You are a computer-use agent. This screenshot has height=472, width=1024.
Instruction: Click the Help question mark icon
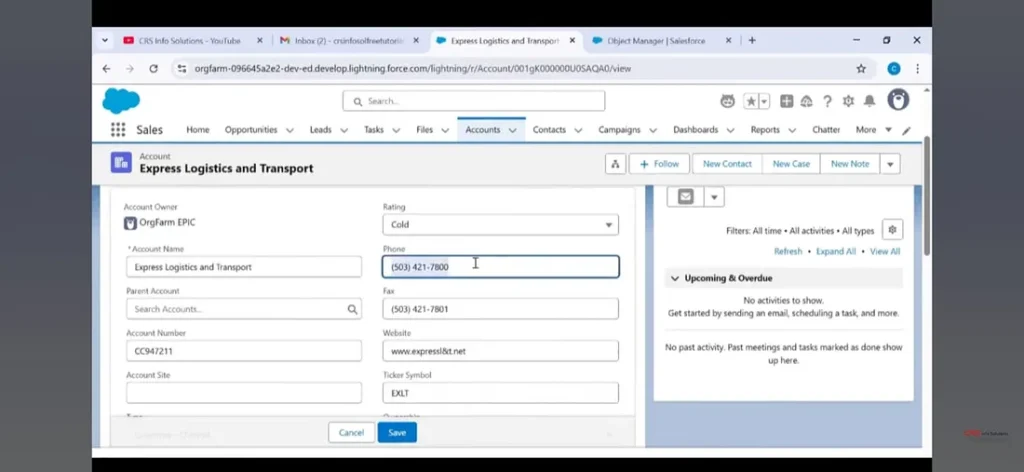pyautogui.click(x=827, y=101)
